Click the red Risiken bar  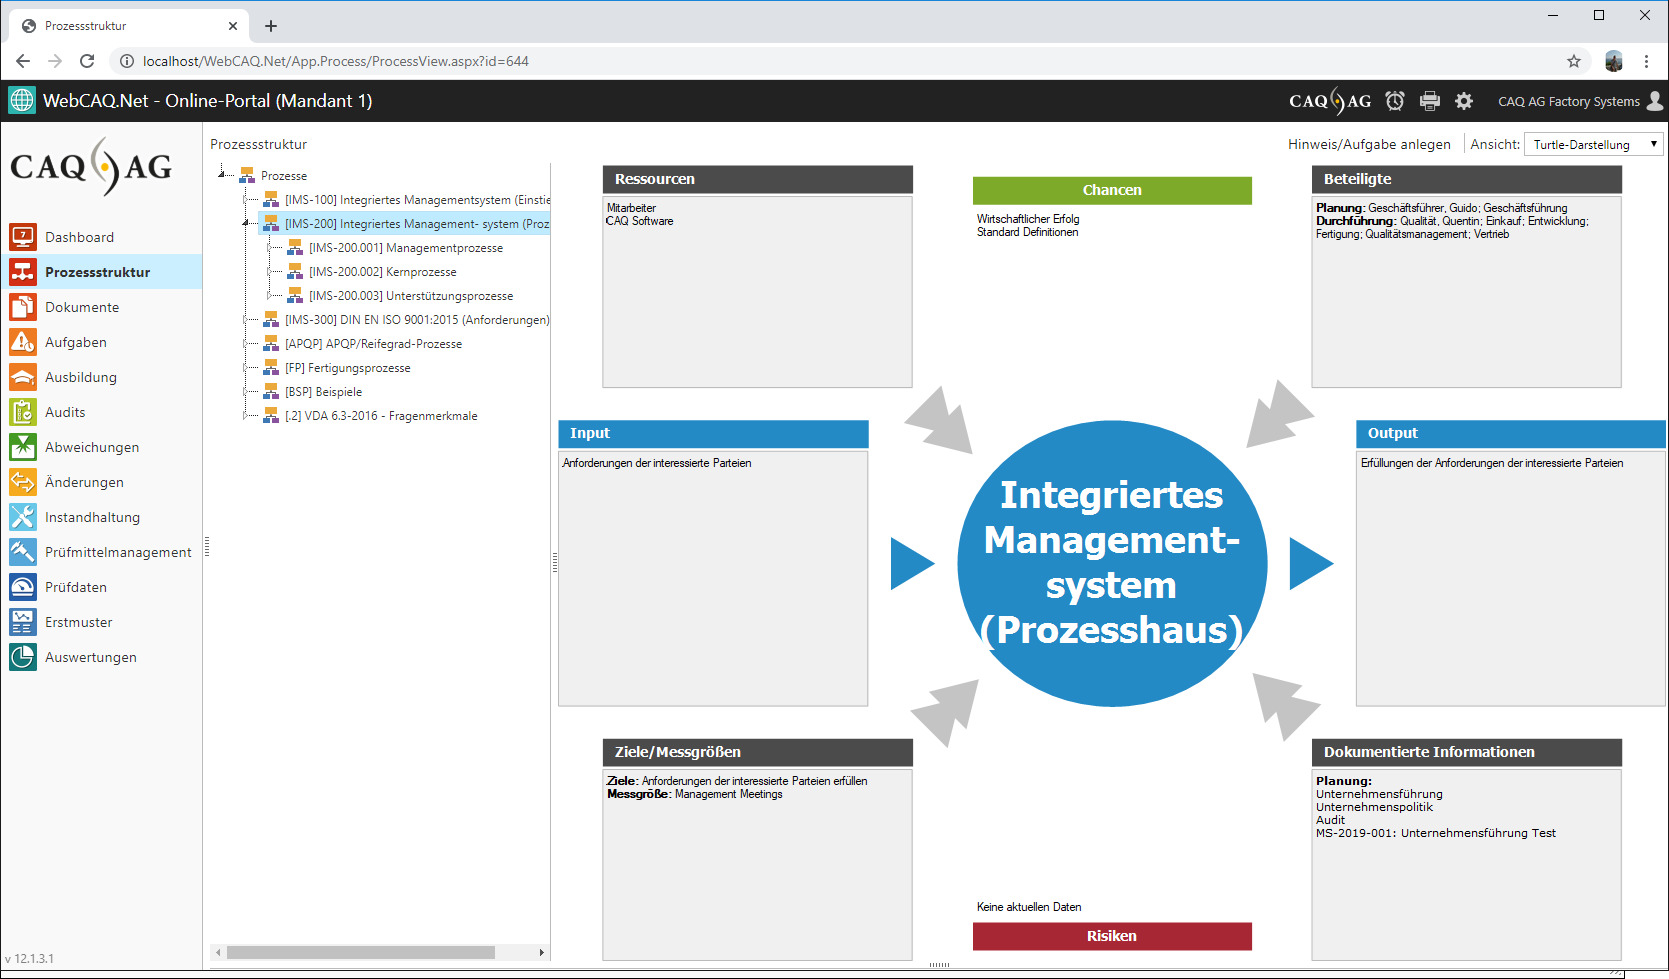tap(1111, 936)
